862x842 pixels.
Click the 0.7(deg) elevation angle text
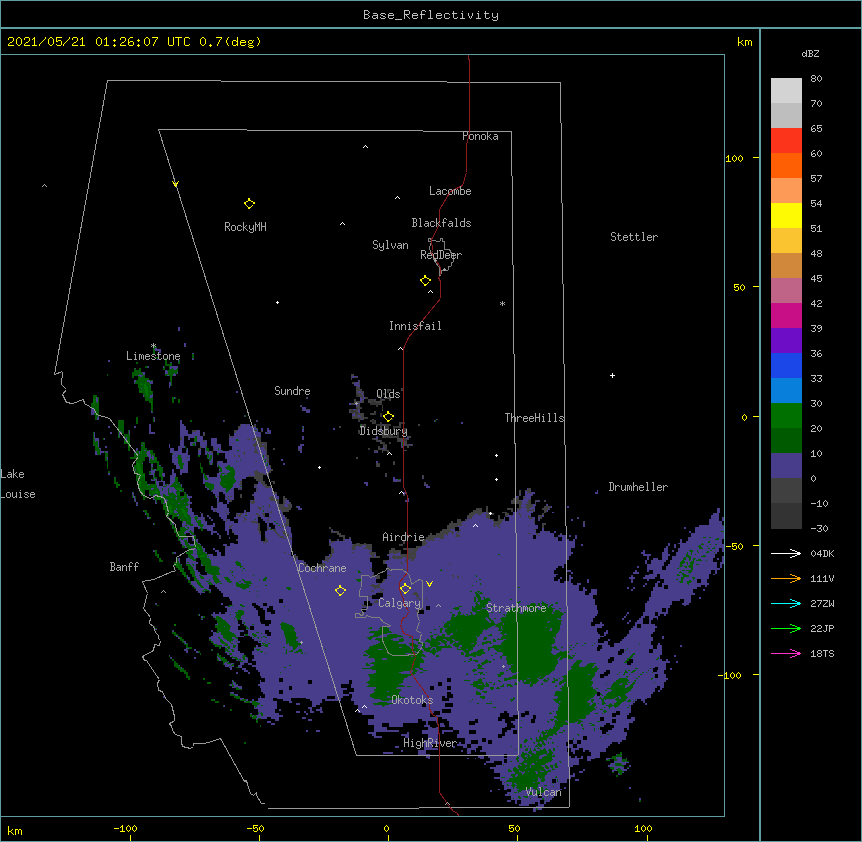click(230, 42)
